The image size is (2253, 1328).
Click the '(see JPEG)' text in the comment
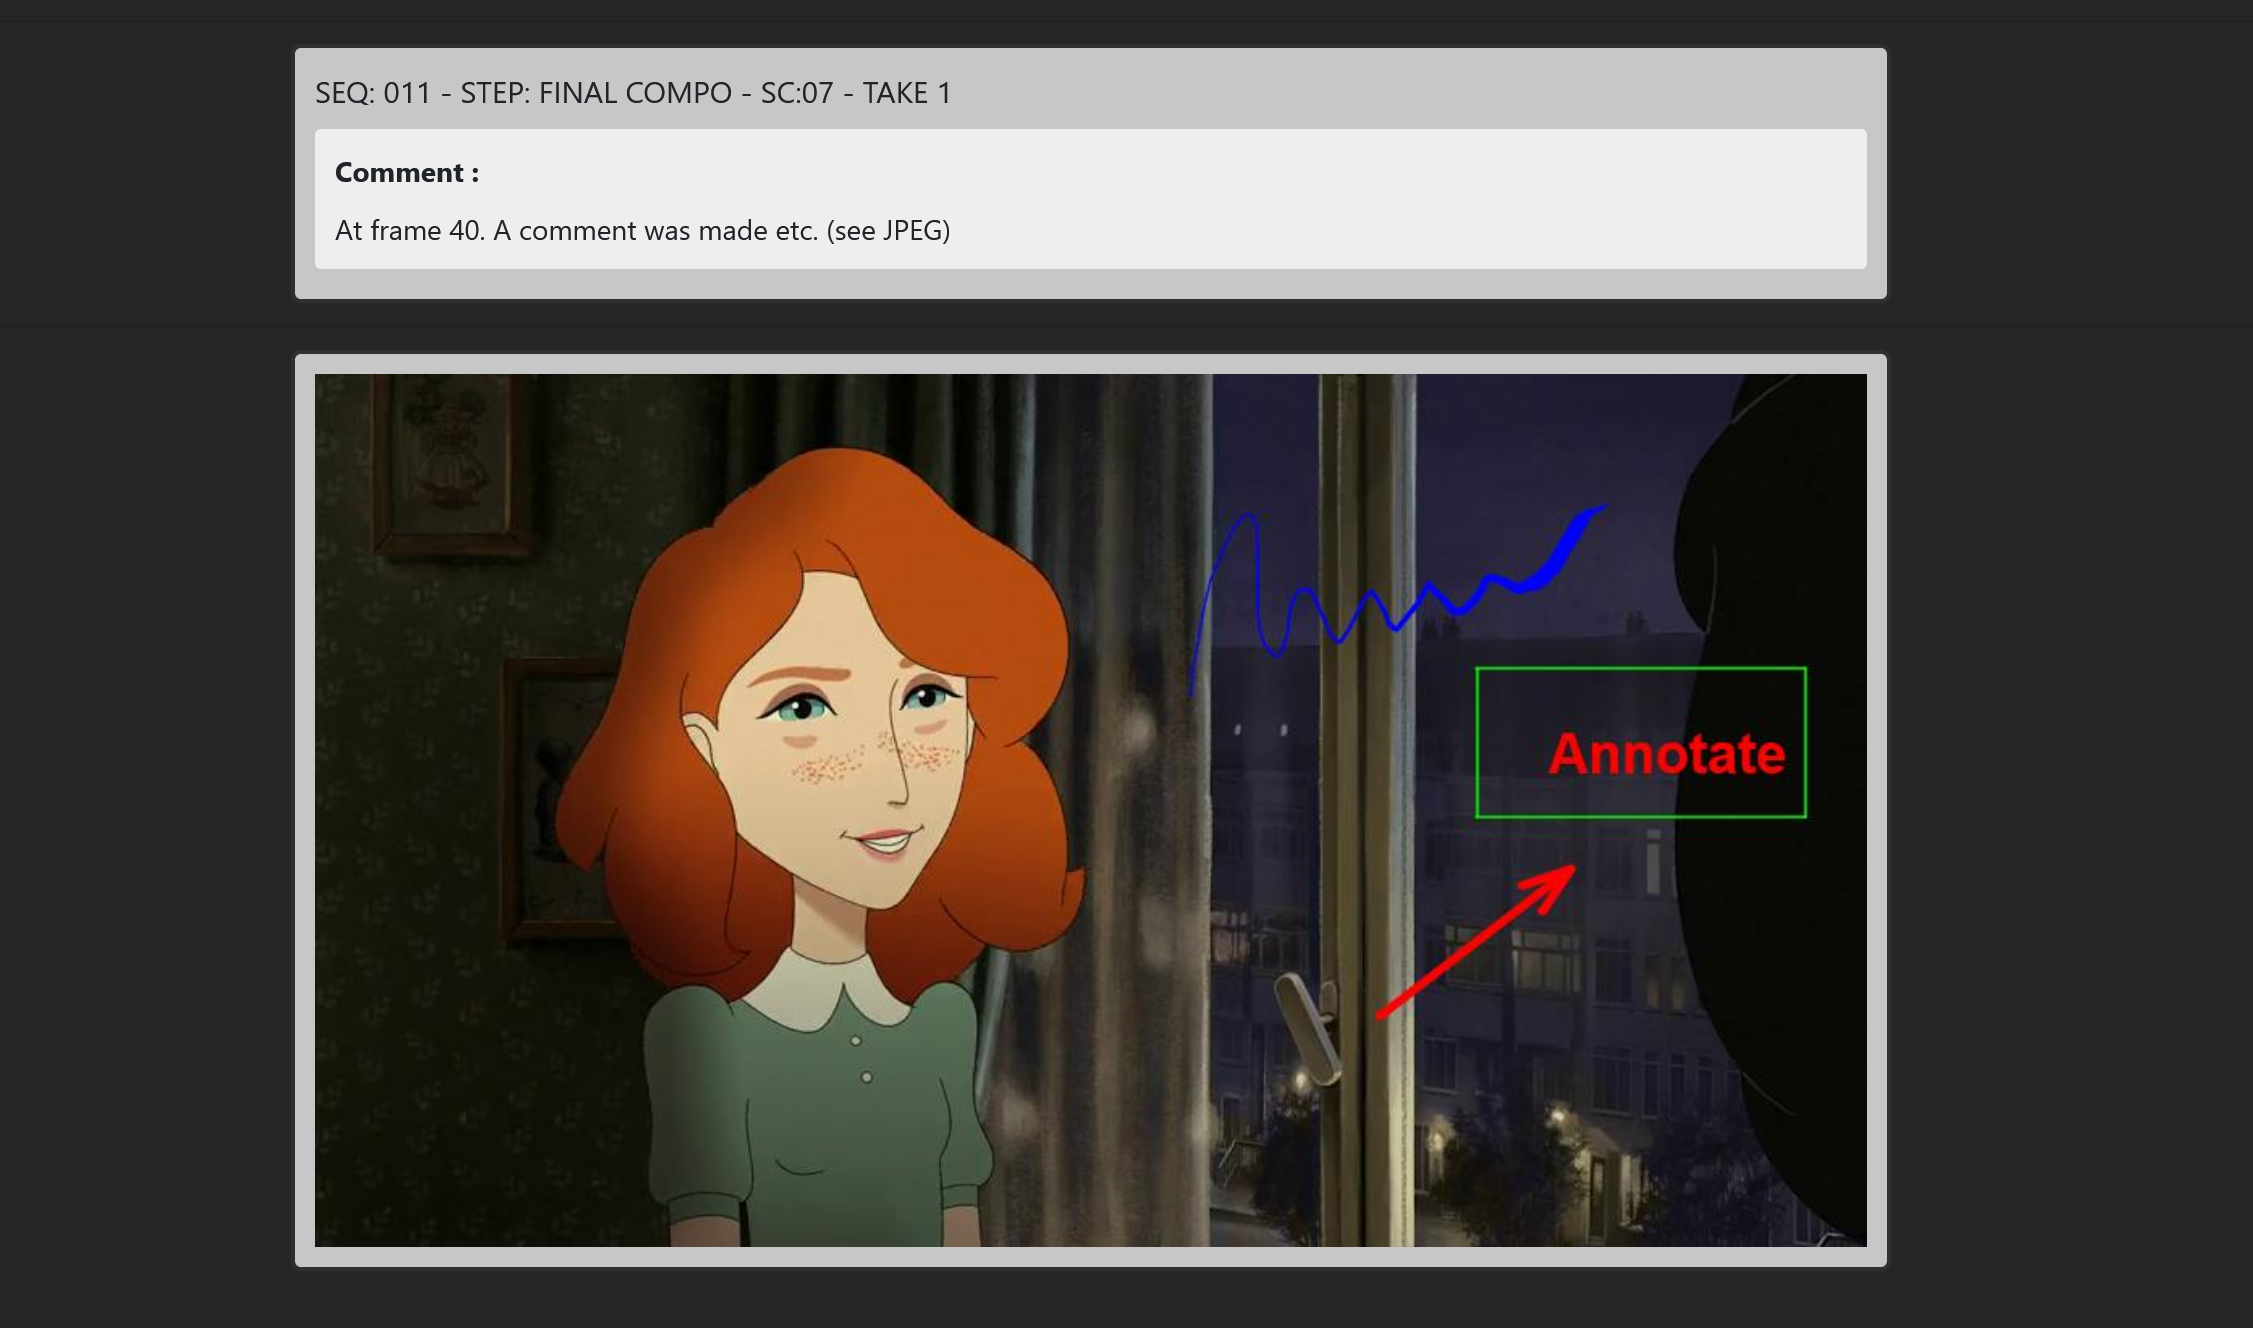(x=888, y=231)
